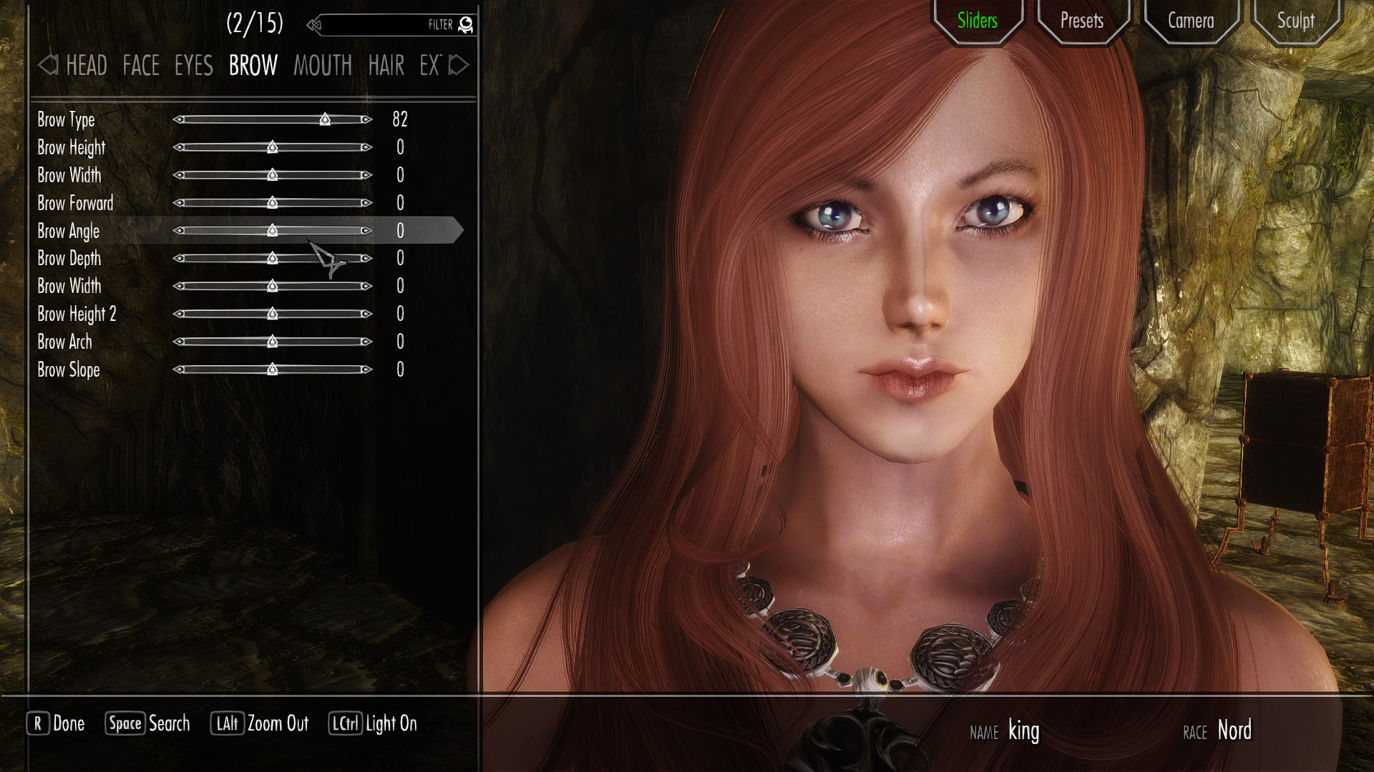Image resolution: width=1374 pixels, height=772 pixels.
Task: Increase Brow Slope with right end arrow
Action: click(366, 370)
